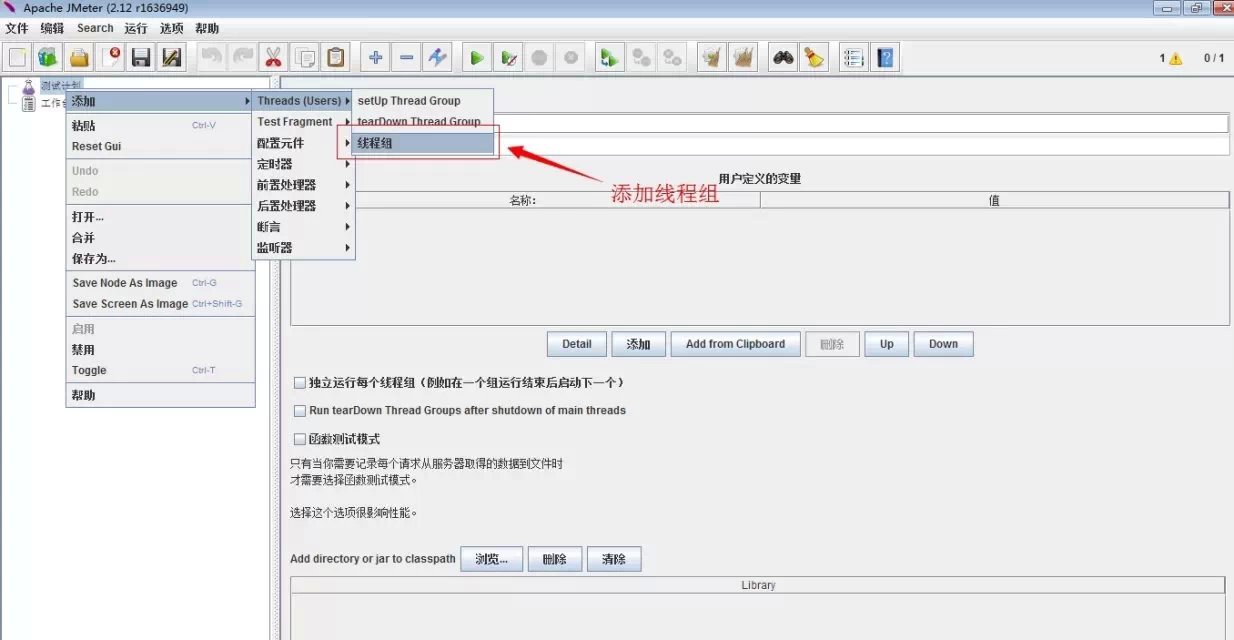
Task: Expand the 前置处理器 submenu
Action: click(x=303, y=185)
